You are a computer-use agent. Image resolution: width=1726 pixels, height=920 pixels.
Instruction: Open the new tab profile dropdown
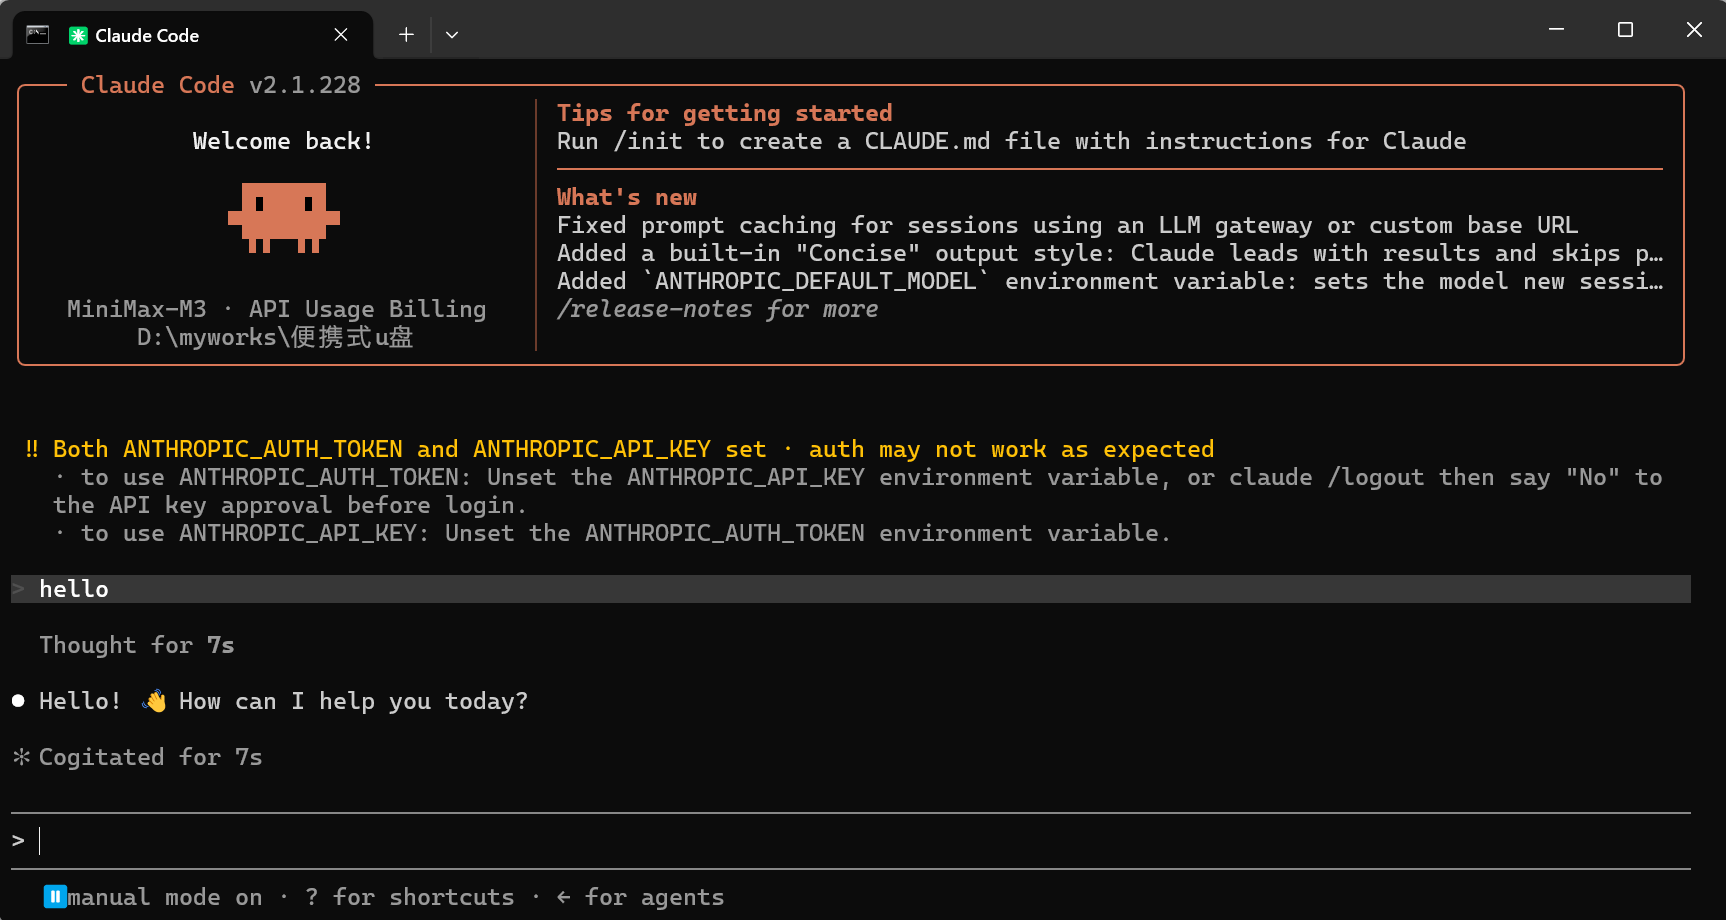[x=452, y=35]
